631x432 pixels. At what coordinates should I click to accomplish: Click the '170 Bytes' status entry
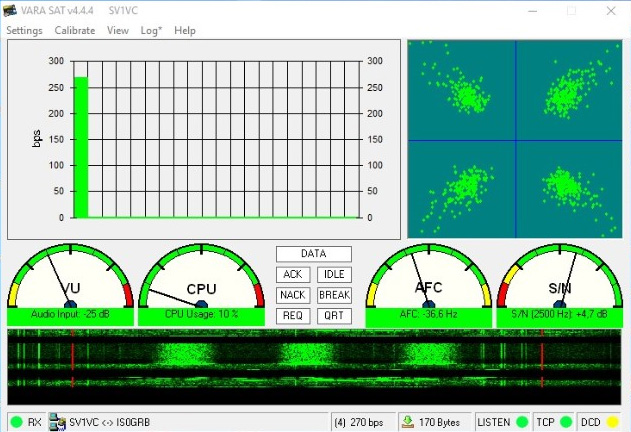point(439,422)
